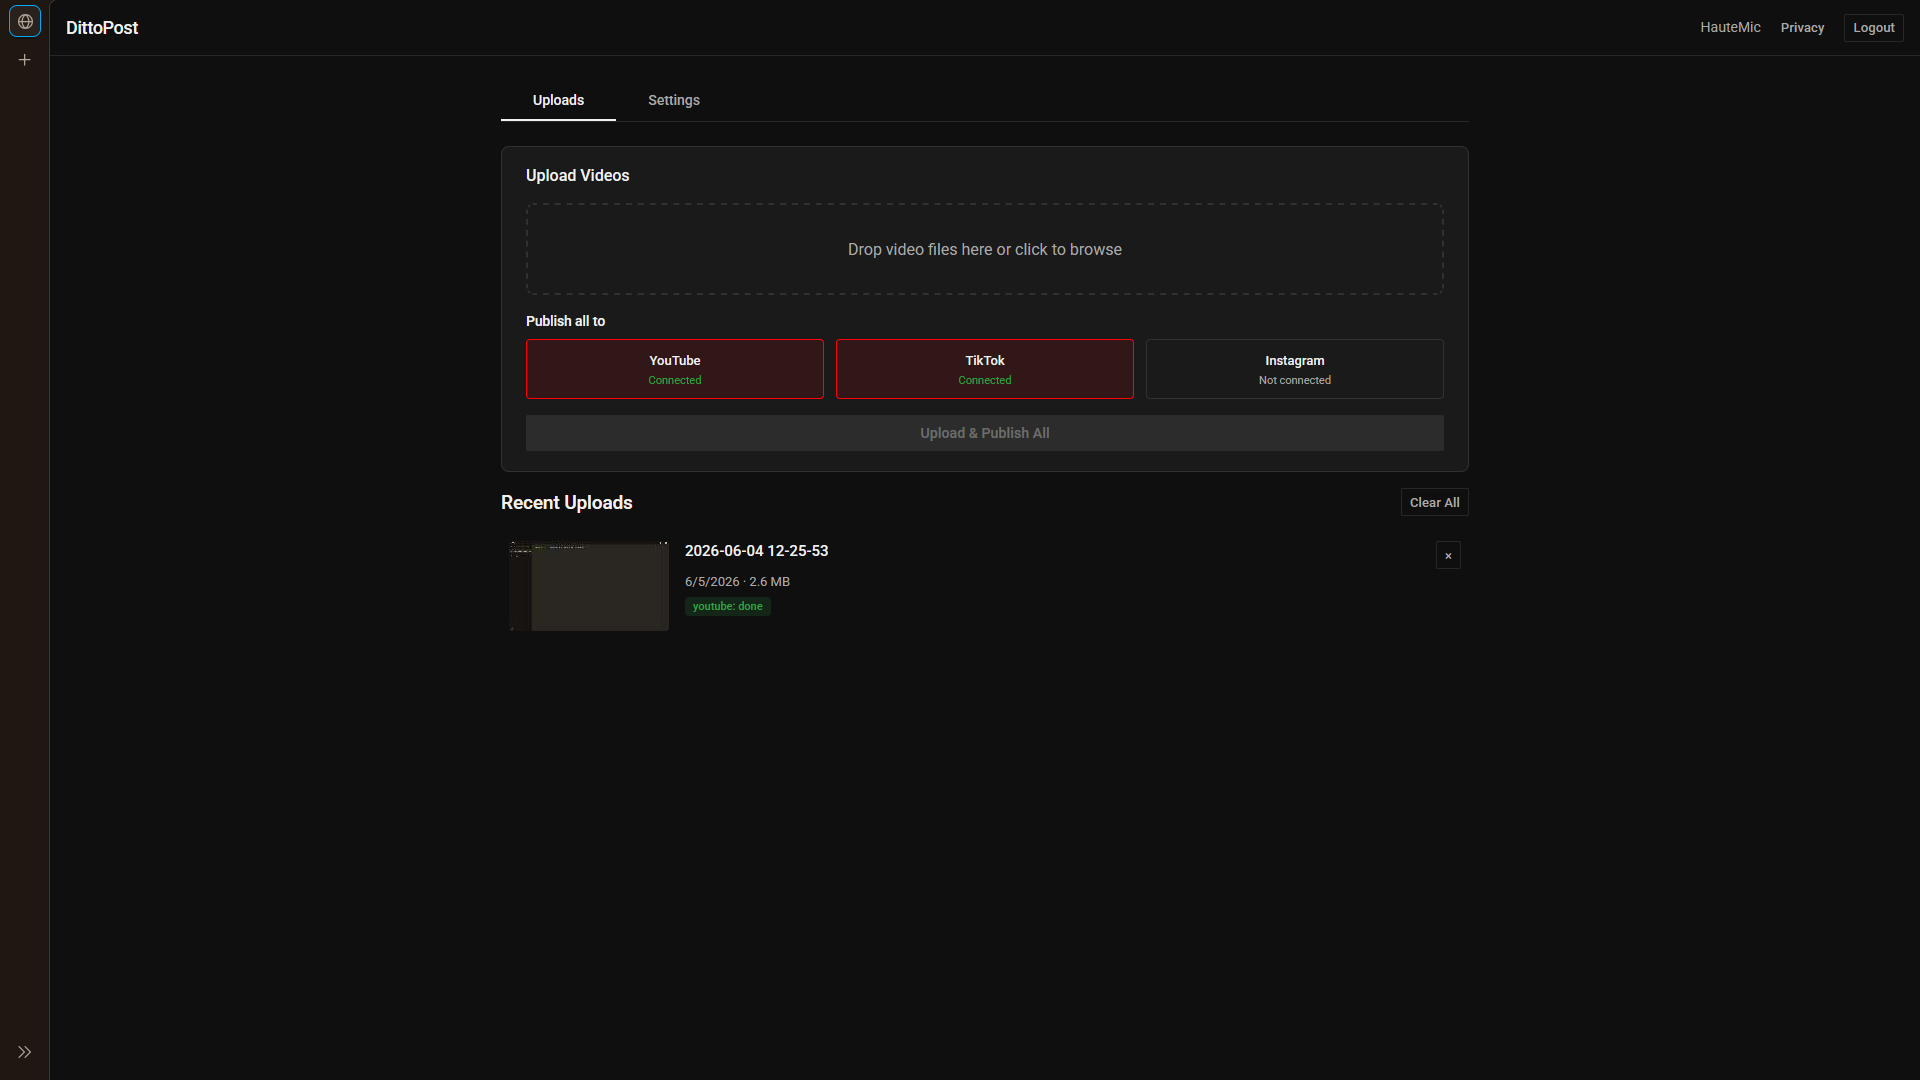Toggle YouTube as a publish target

[675, 369]
